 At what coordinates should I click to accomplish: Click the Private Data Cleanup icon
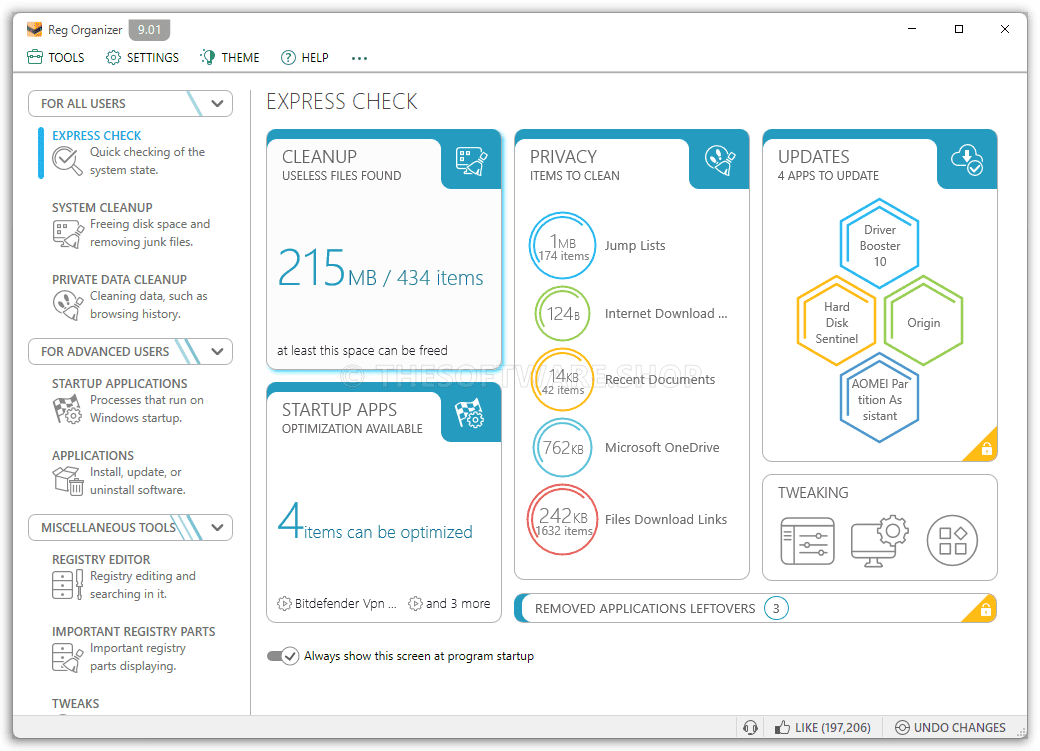[68, 305]
